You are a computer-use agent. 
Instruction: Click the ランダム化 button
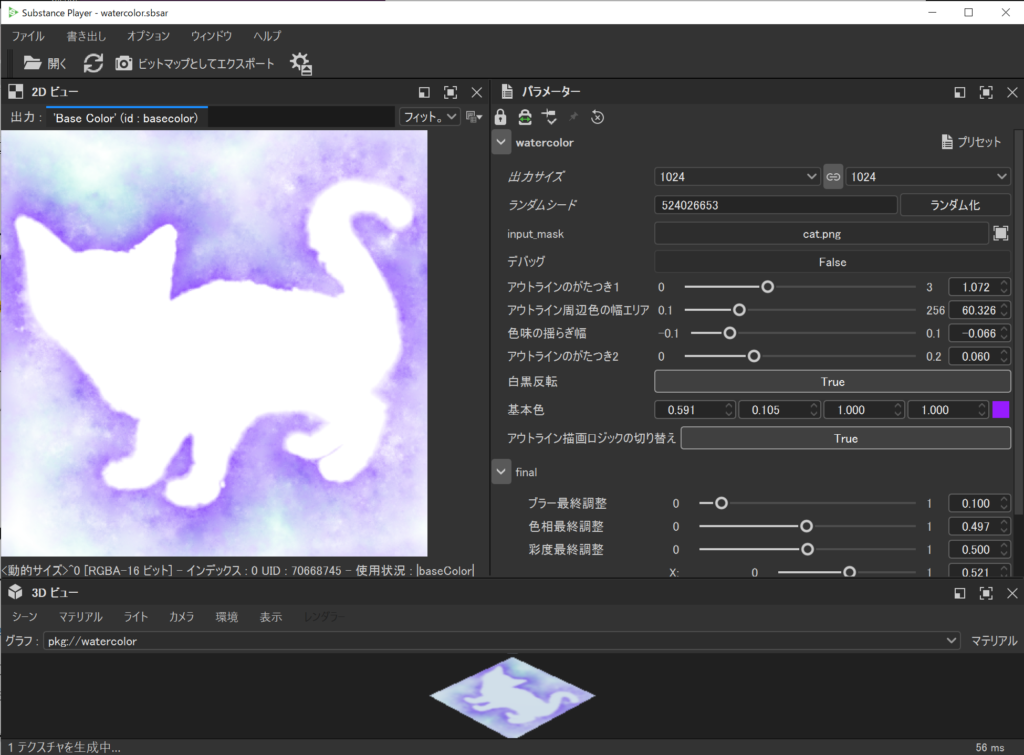click(x=955, y=205)
